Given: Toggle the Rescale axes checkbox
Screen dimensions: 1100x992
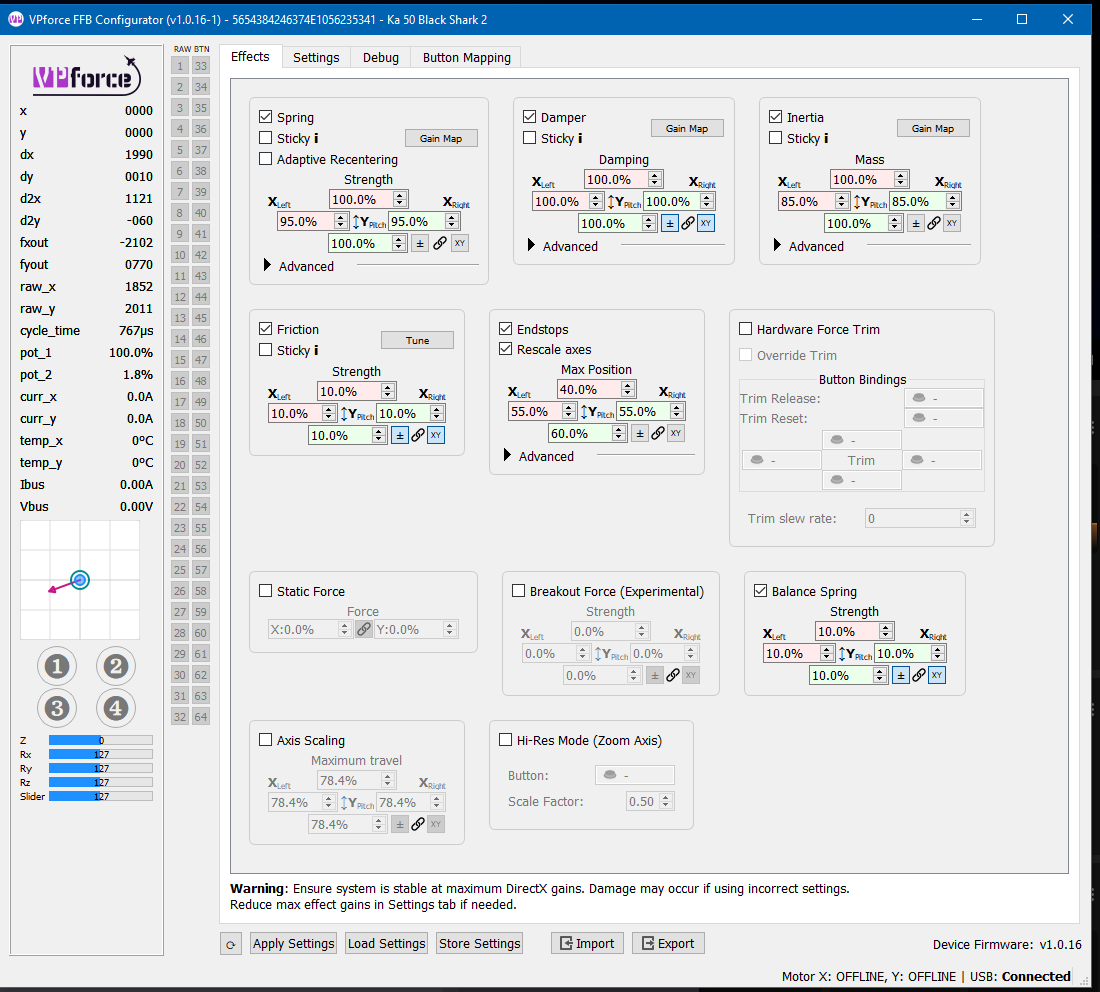Looking at the screenshot, I should pos(505,349).
